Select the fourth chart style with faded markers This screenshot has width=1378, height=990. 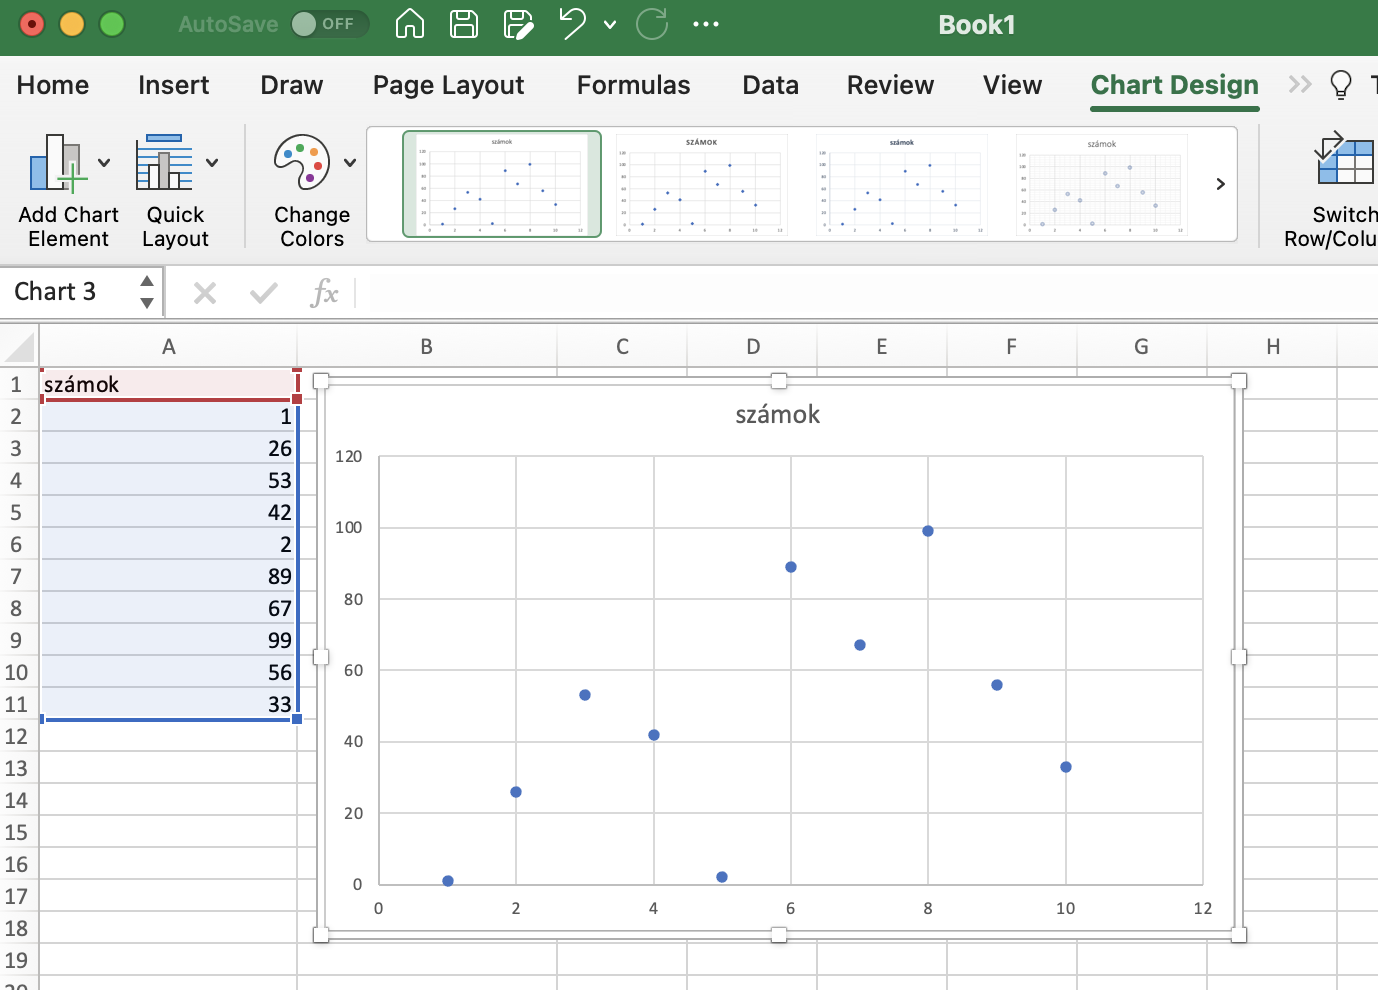coord(1102,184)
